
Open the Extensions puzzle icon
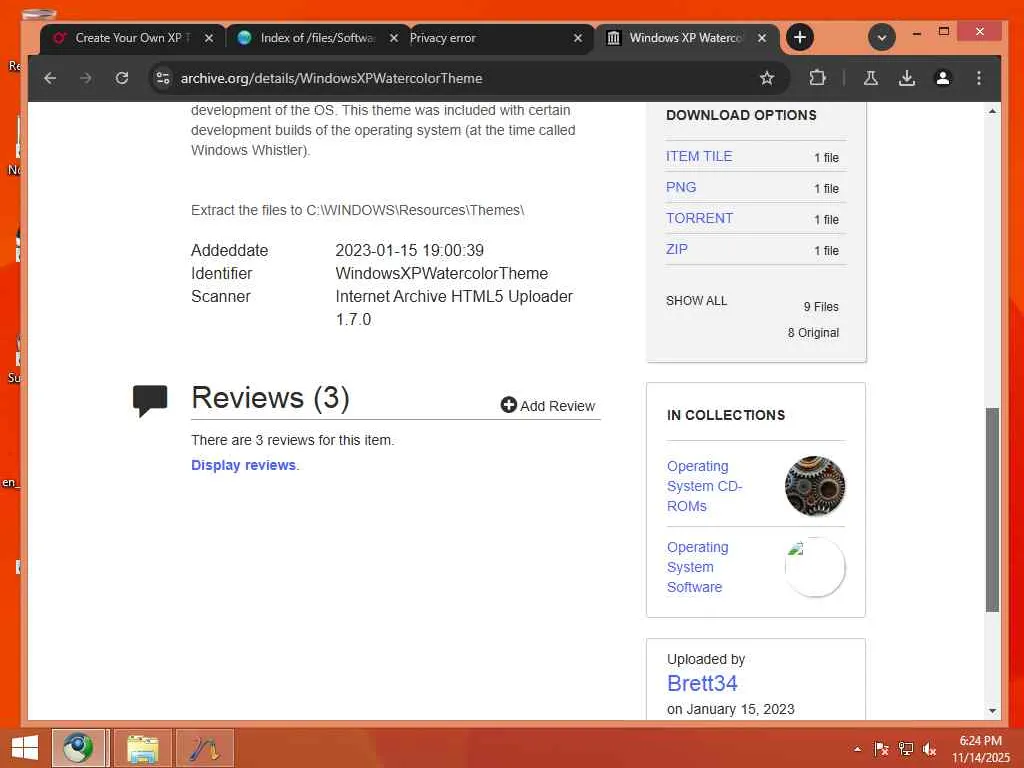coord(817,78)
